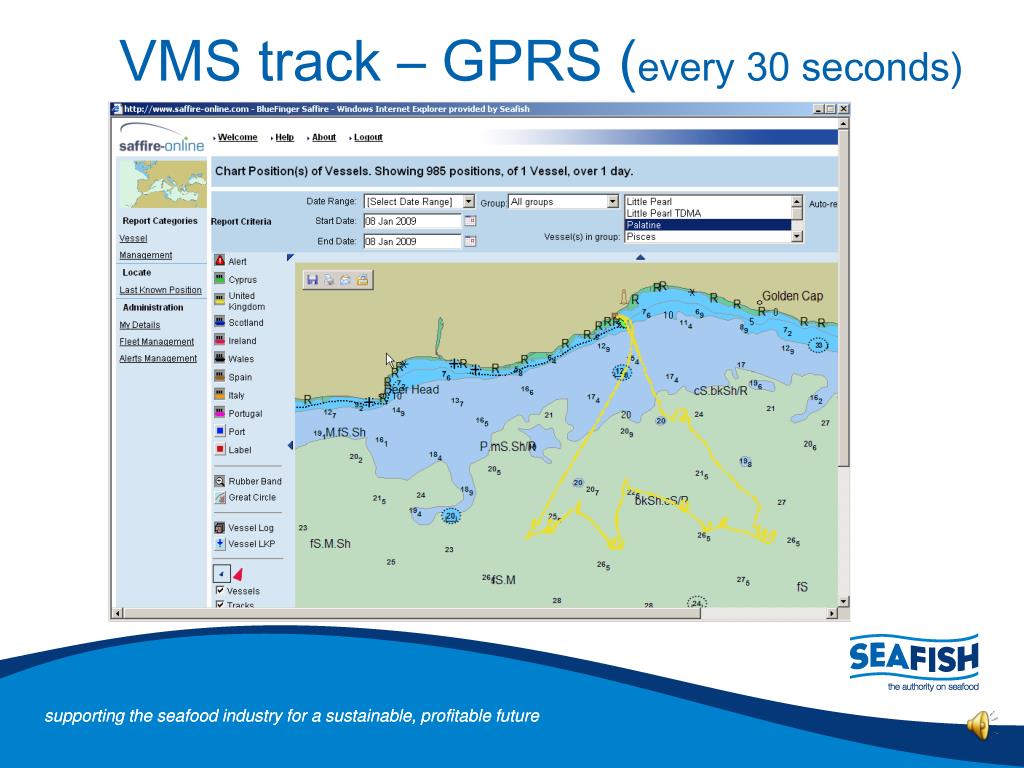1024x768 pixels.
Task: Click the Beer Head map label
Action: pos(412,389)
